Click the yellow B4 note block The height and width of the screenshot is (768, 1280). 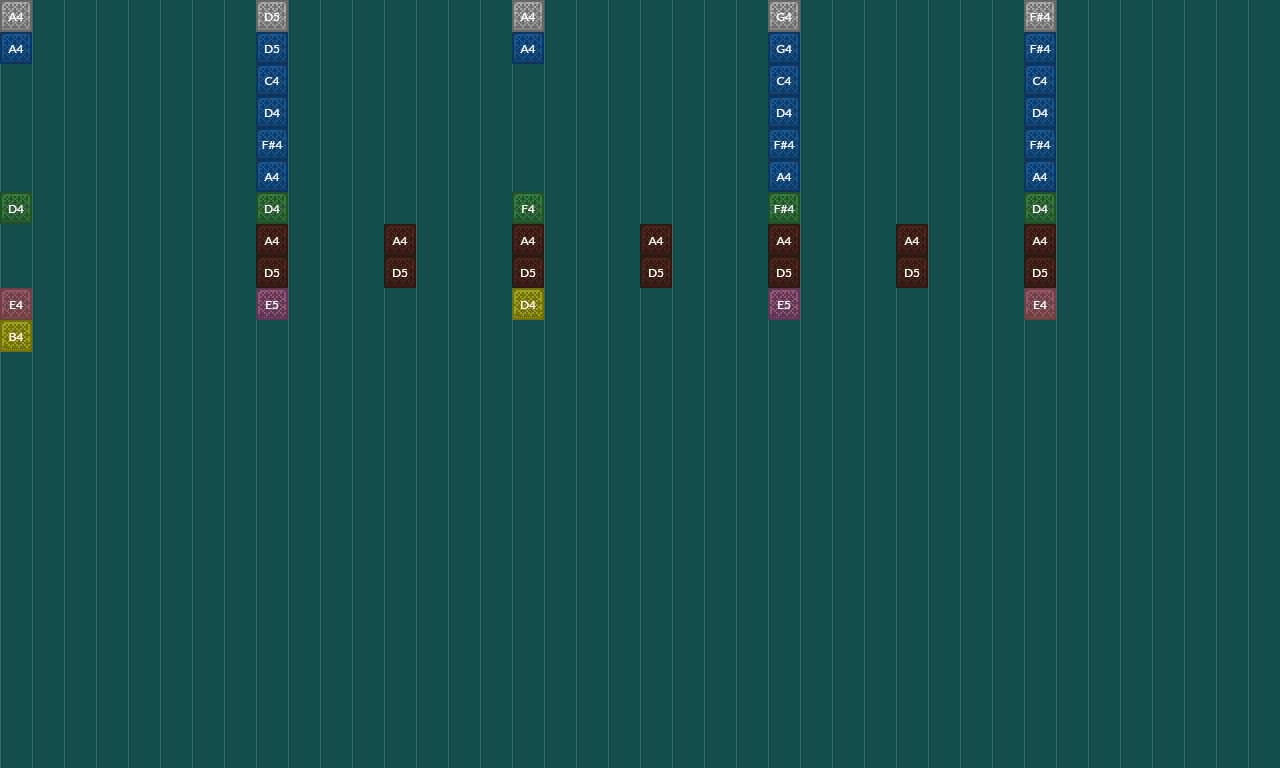point(16,337)
